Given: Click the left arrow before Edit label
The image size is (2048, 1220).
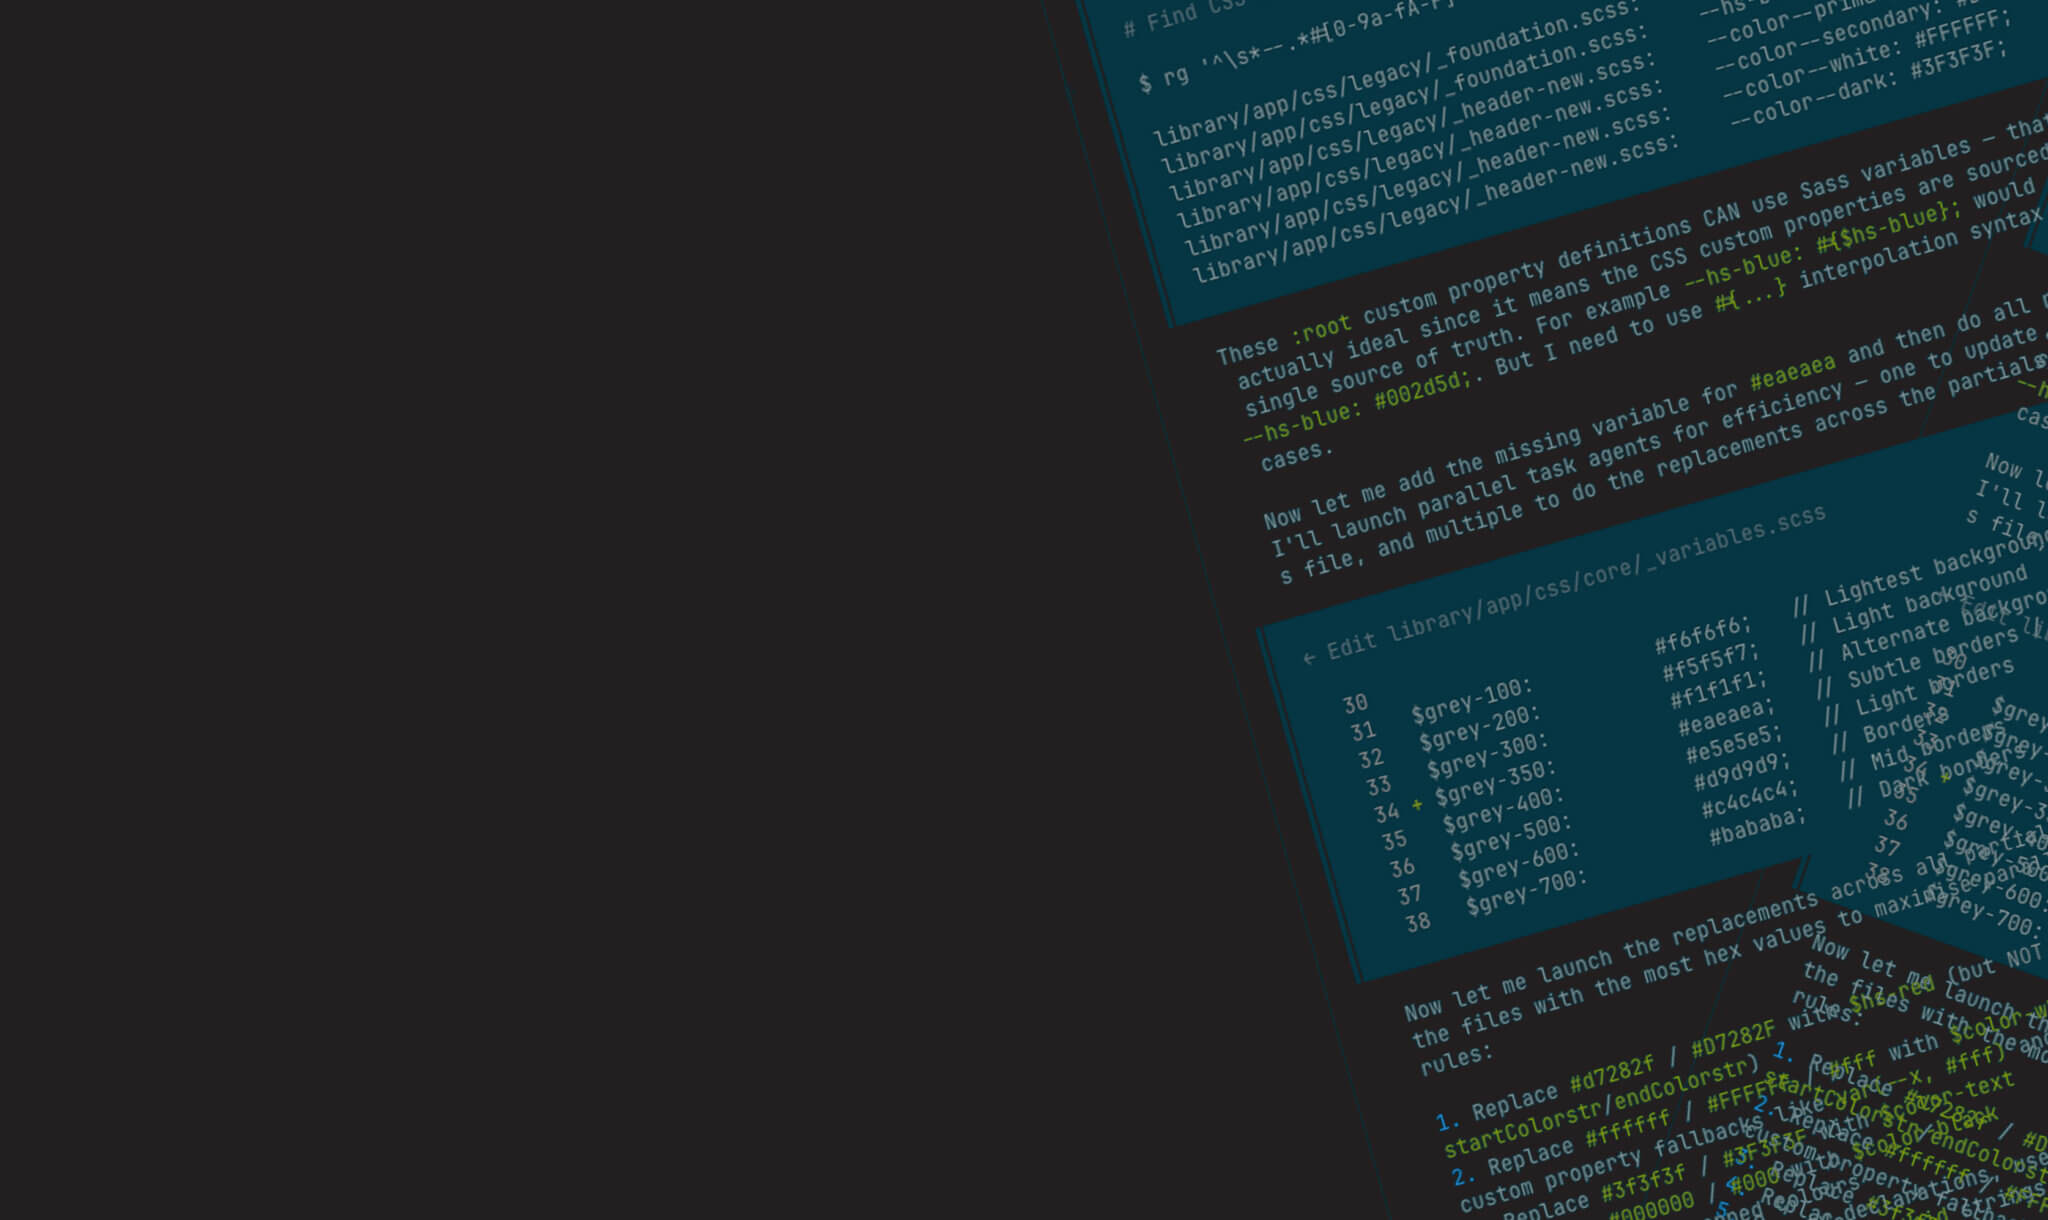Looking at the screenshot, I should pyautogui.click(x=1309, y=658).
